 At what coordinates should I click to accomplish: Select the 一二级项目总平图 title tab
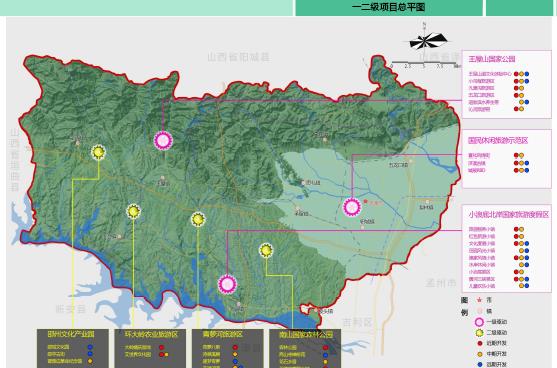pos(389,7)
